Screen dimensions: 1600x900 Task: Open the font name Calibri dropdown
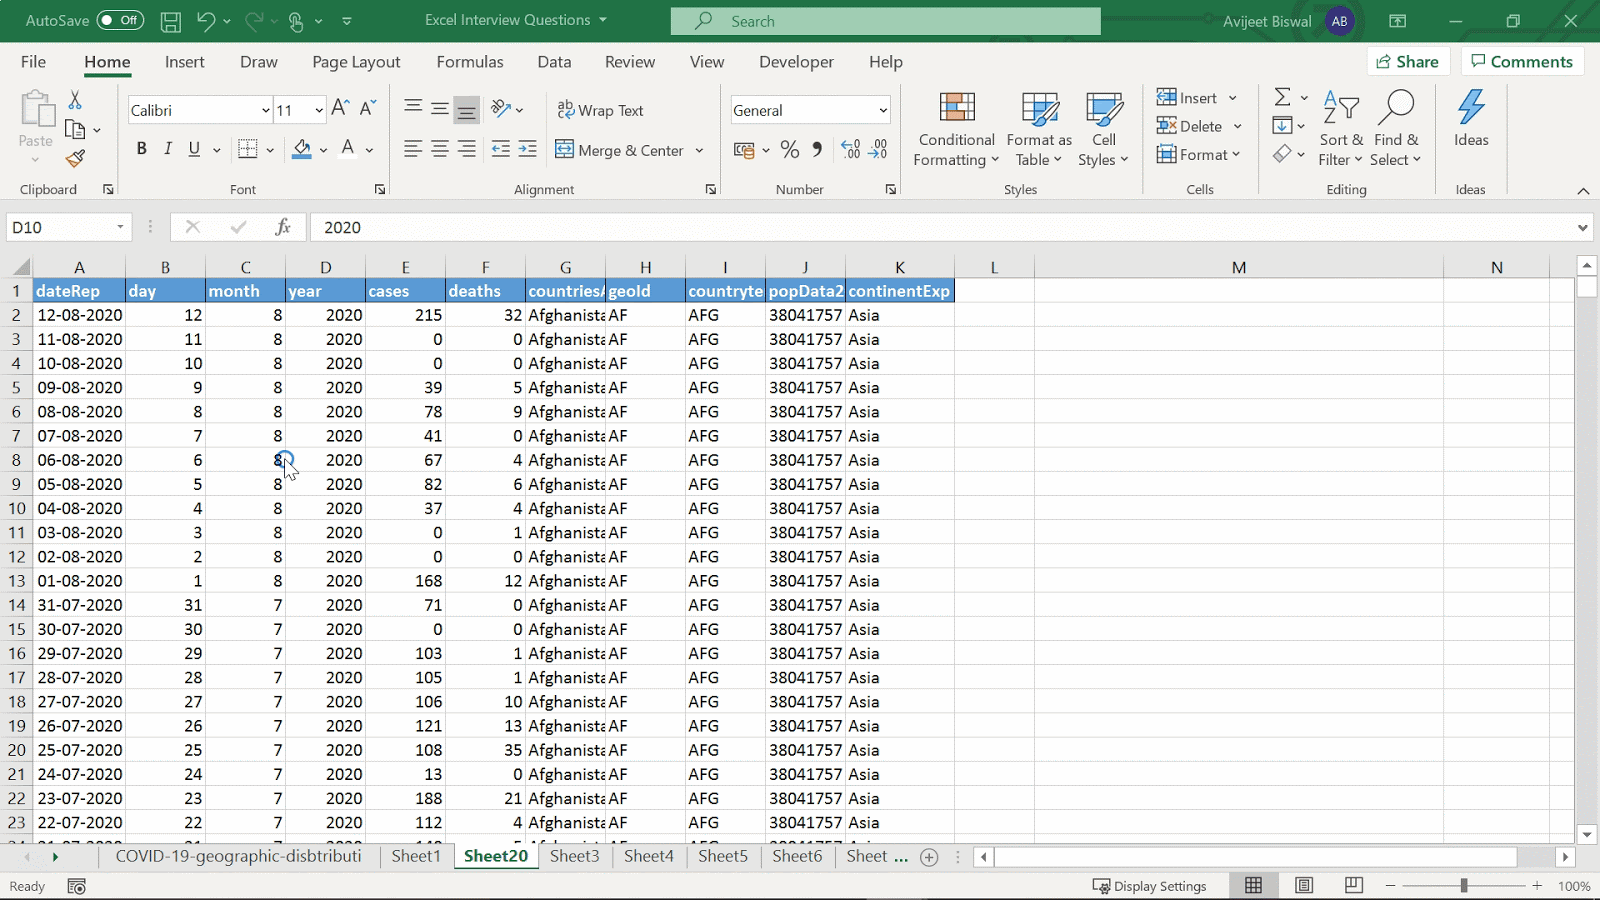265,110
